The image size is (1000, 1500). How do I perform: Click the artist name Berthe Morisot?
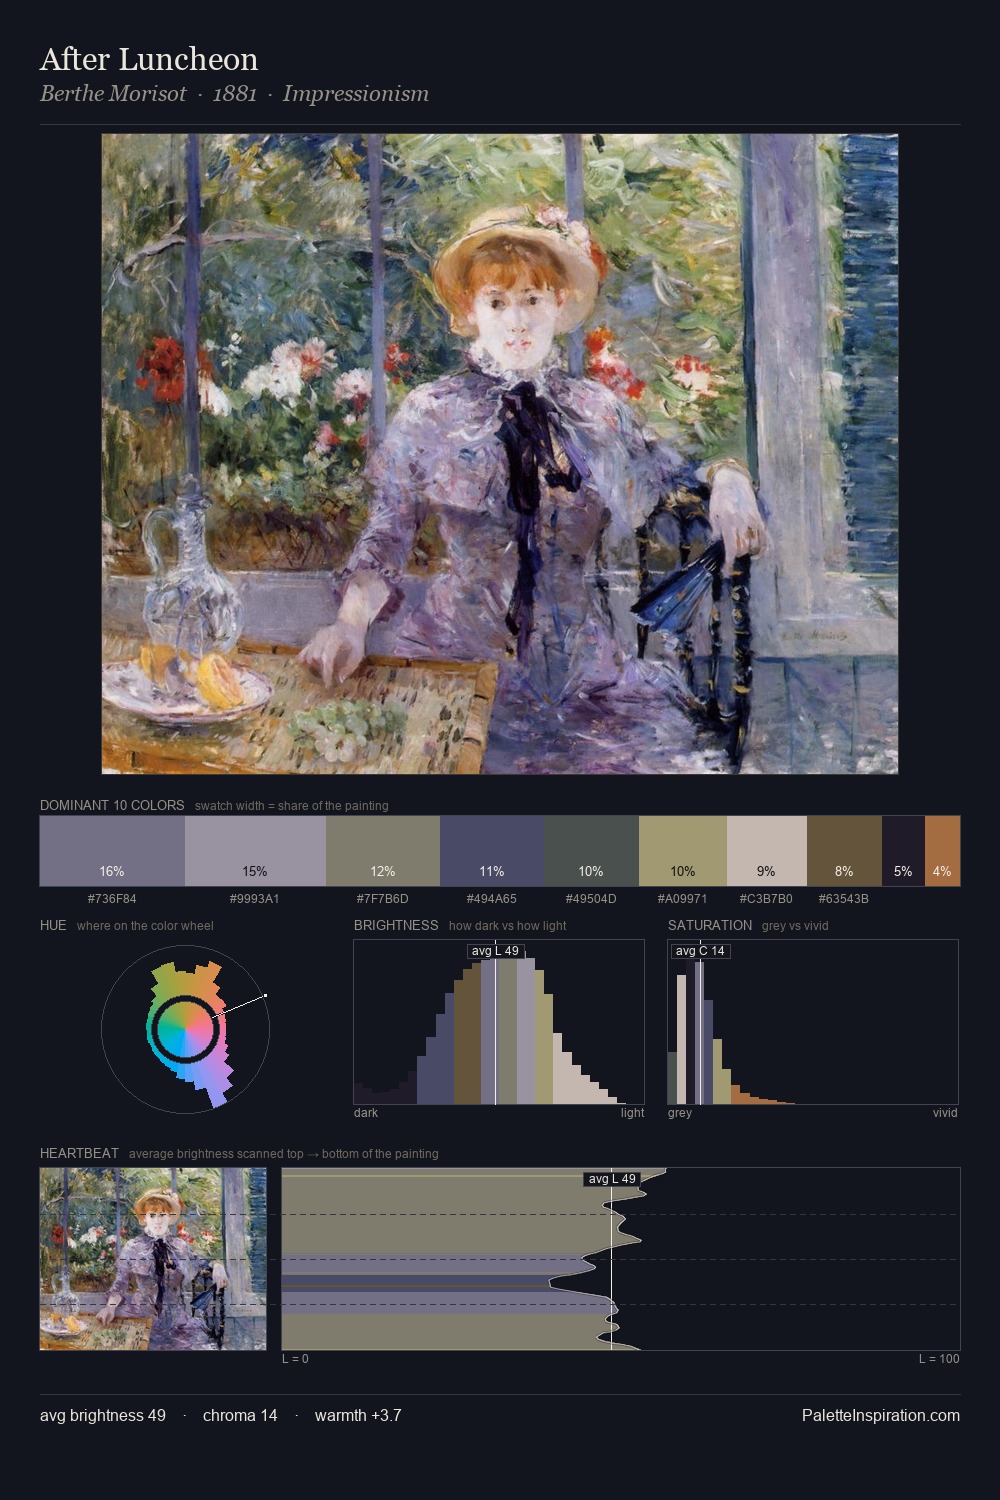click(x=113, y=94)
